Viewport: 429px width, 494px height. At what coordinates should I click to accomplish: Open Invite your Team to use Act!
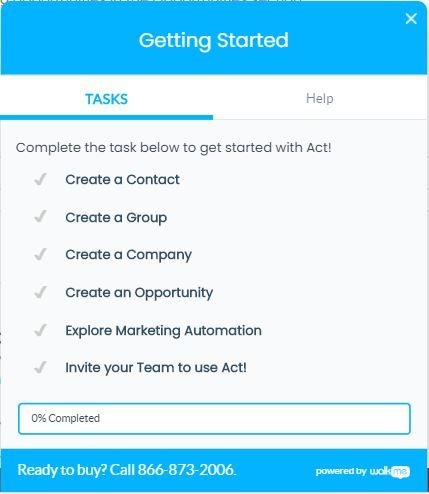pyautogui.click(x=156, y=368)
